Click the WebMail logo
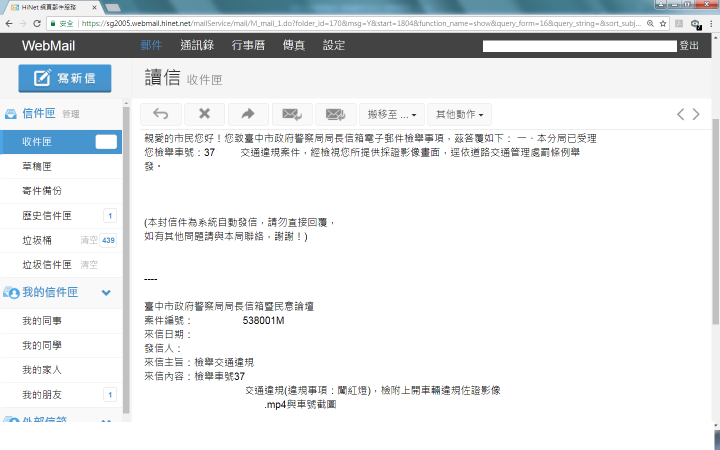This screenshot has height=450, width=720. pyautogui.click(x=48, y=45)
